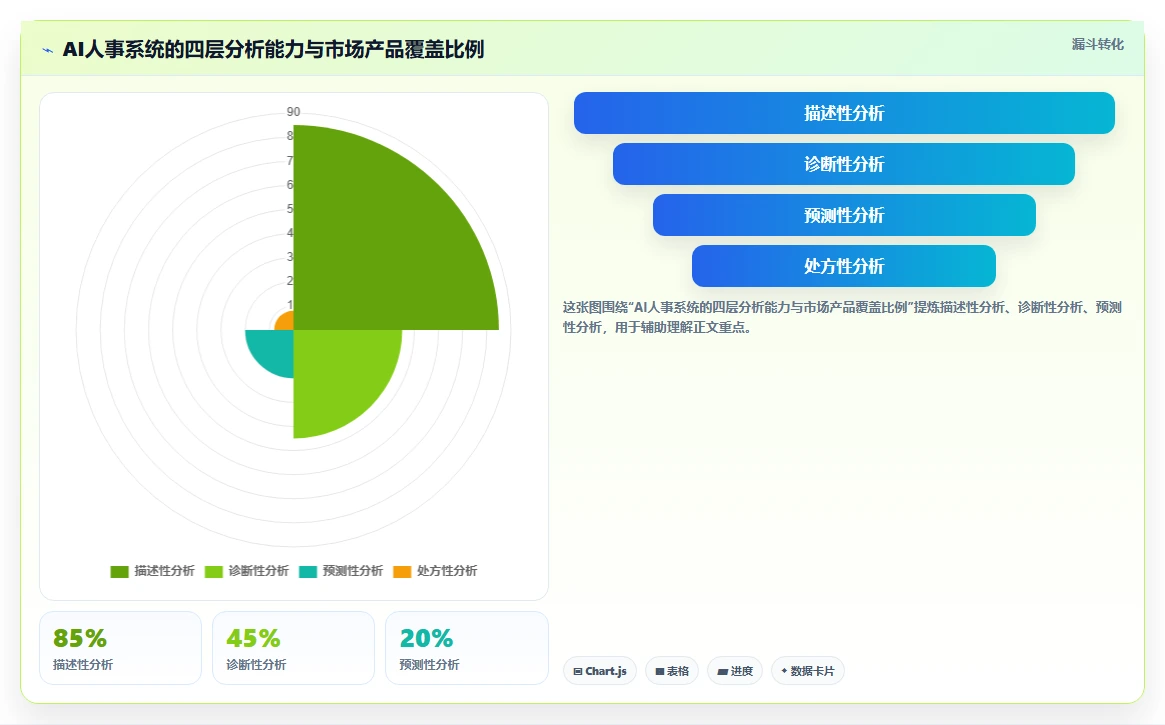Click the 85% value text
This screenshot has width=1165, height=725.
tap(79, 638)
